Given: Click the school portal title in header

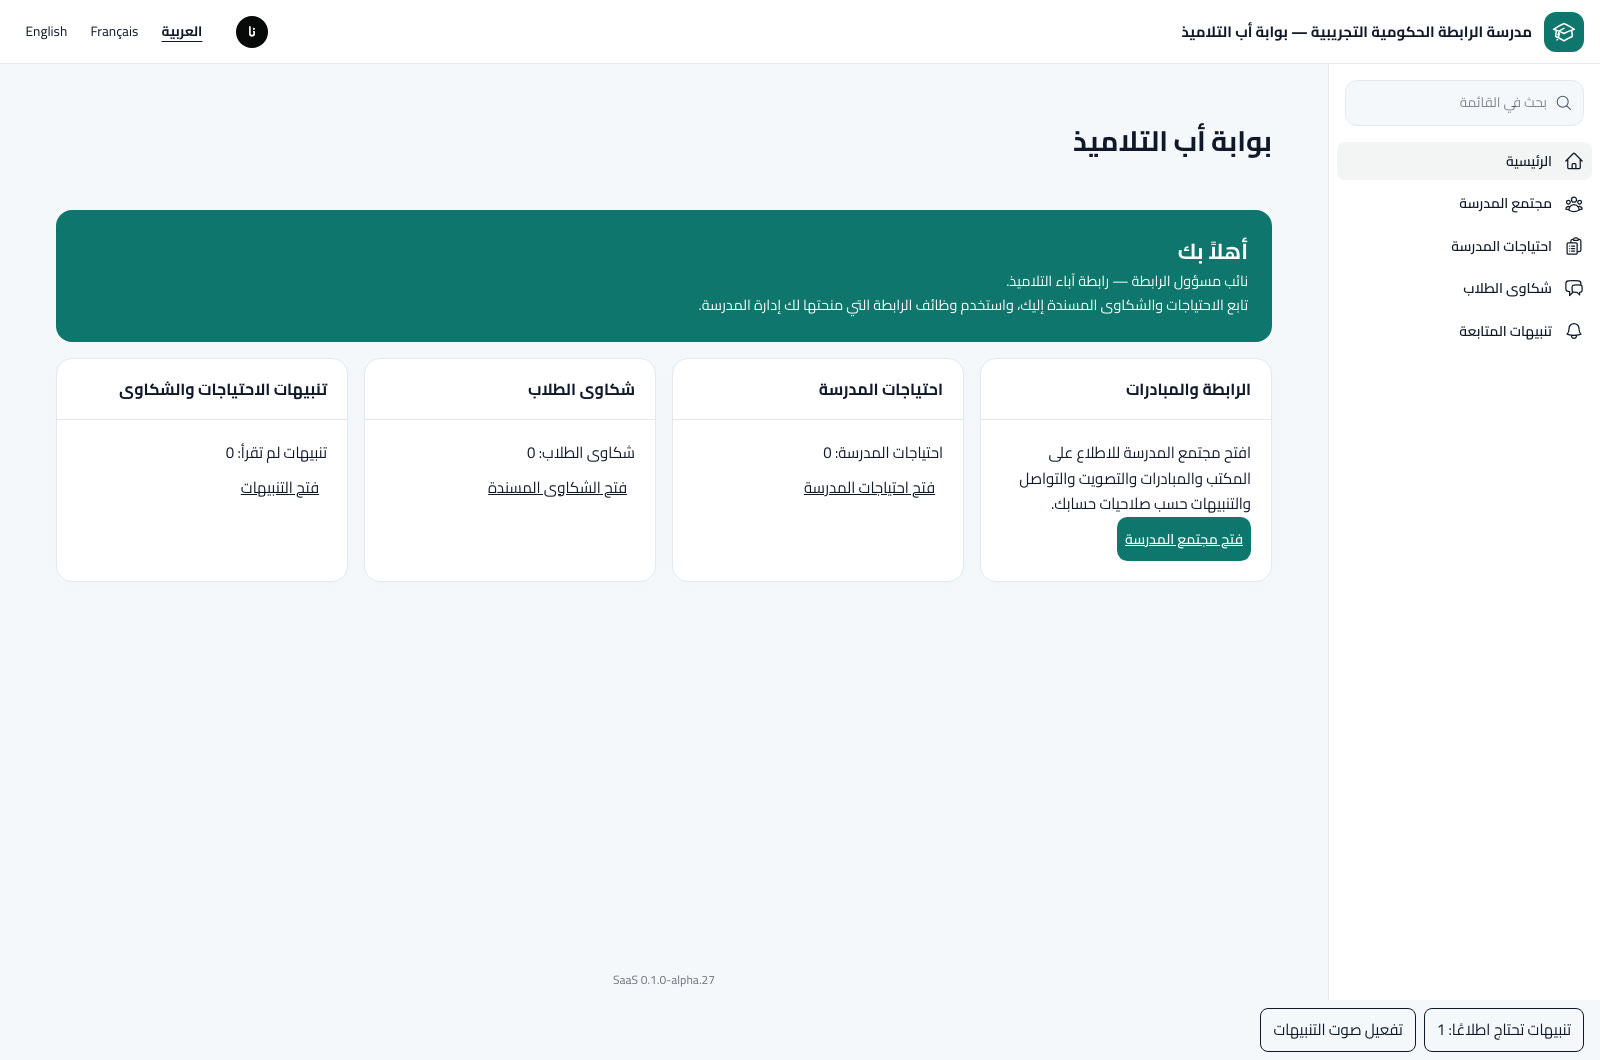Looking at the screenshot, I should [1356, 32].
